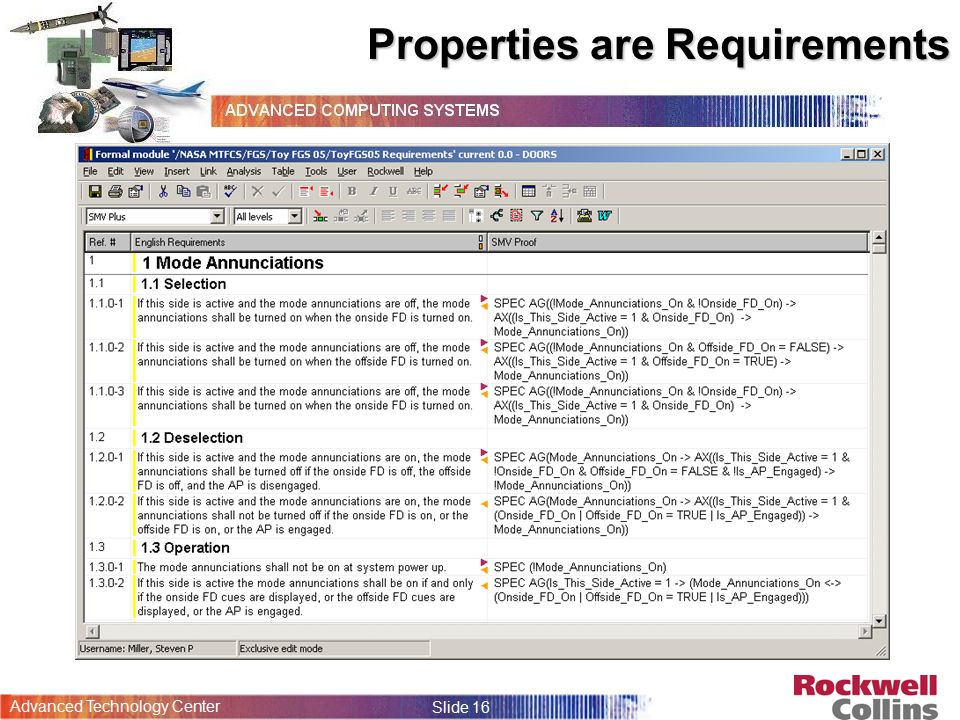Select the 1.2 Deselection heading row
Image resolution: width=960 pixels, height=720 pixels.
click(x=476, y=438)
